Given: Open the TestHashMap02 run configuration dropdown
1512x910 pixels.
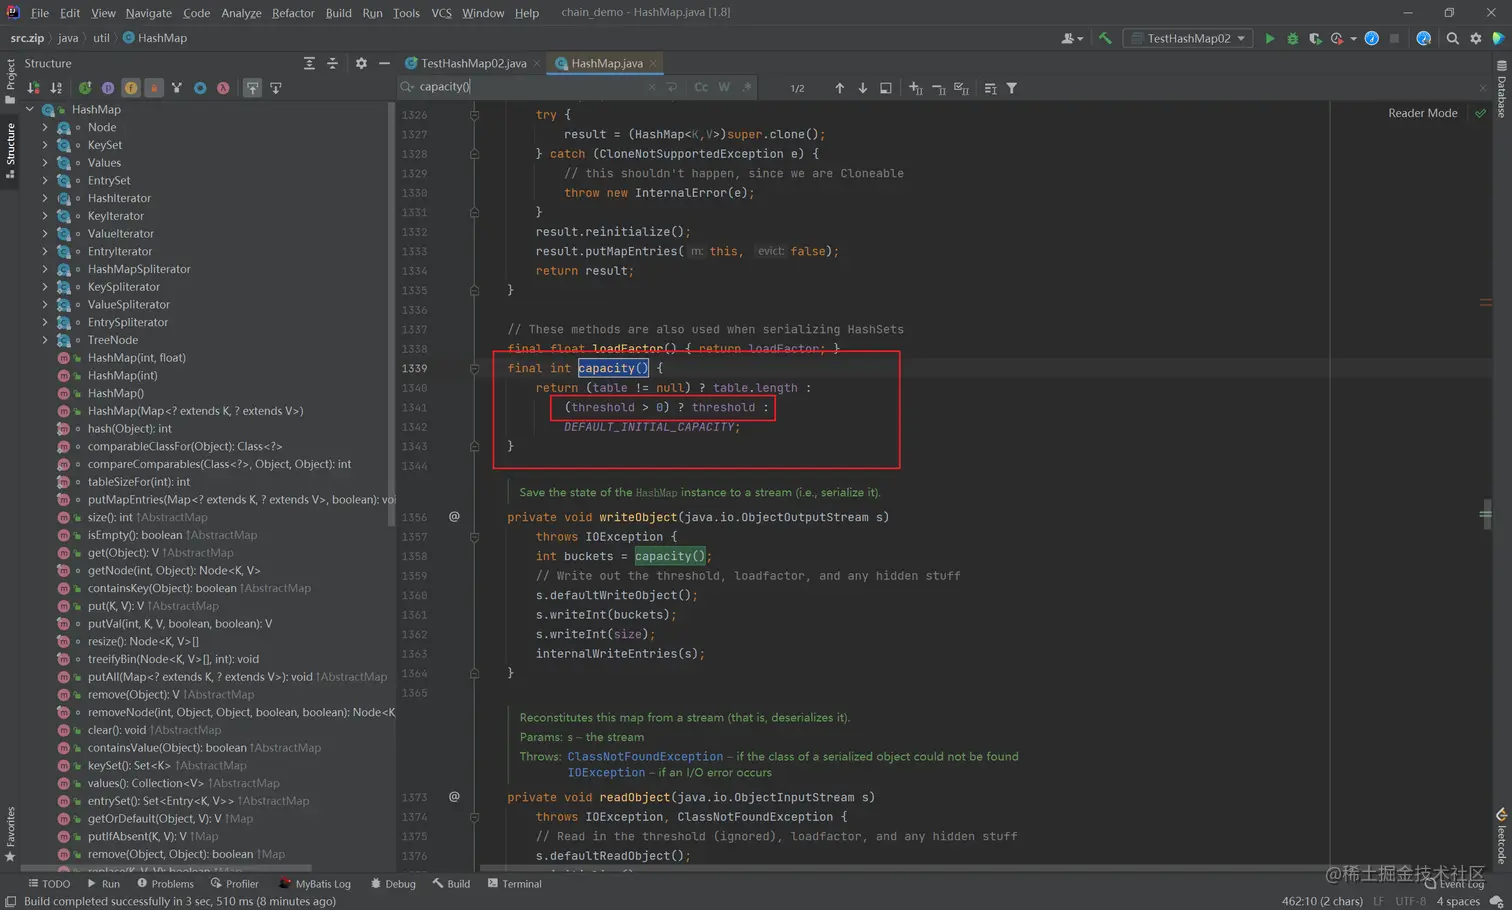Looking at the screenshot, I should click(1189, 38).
